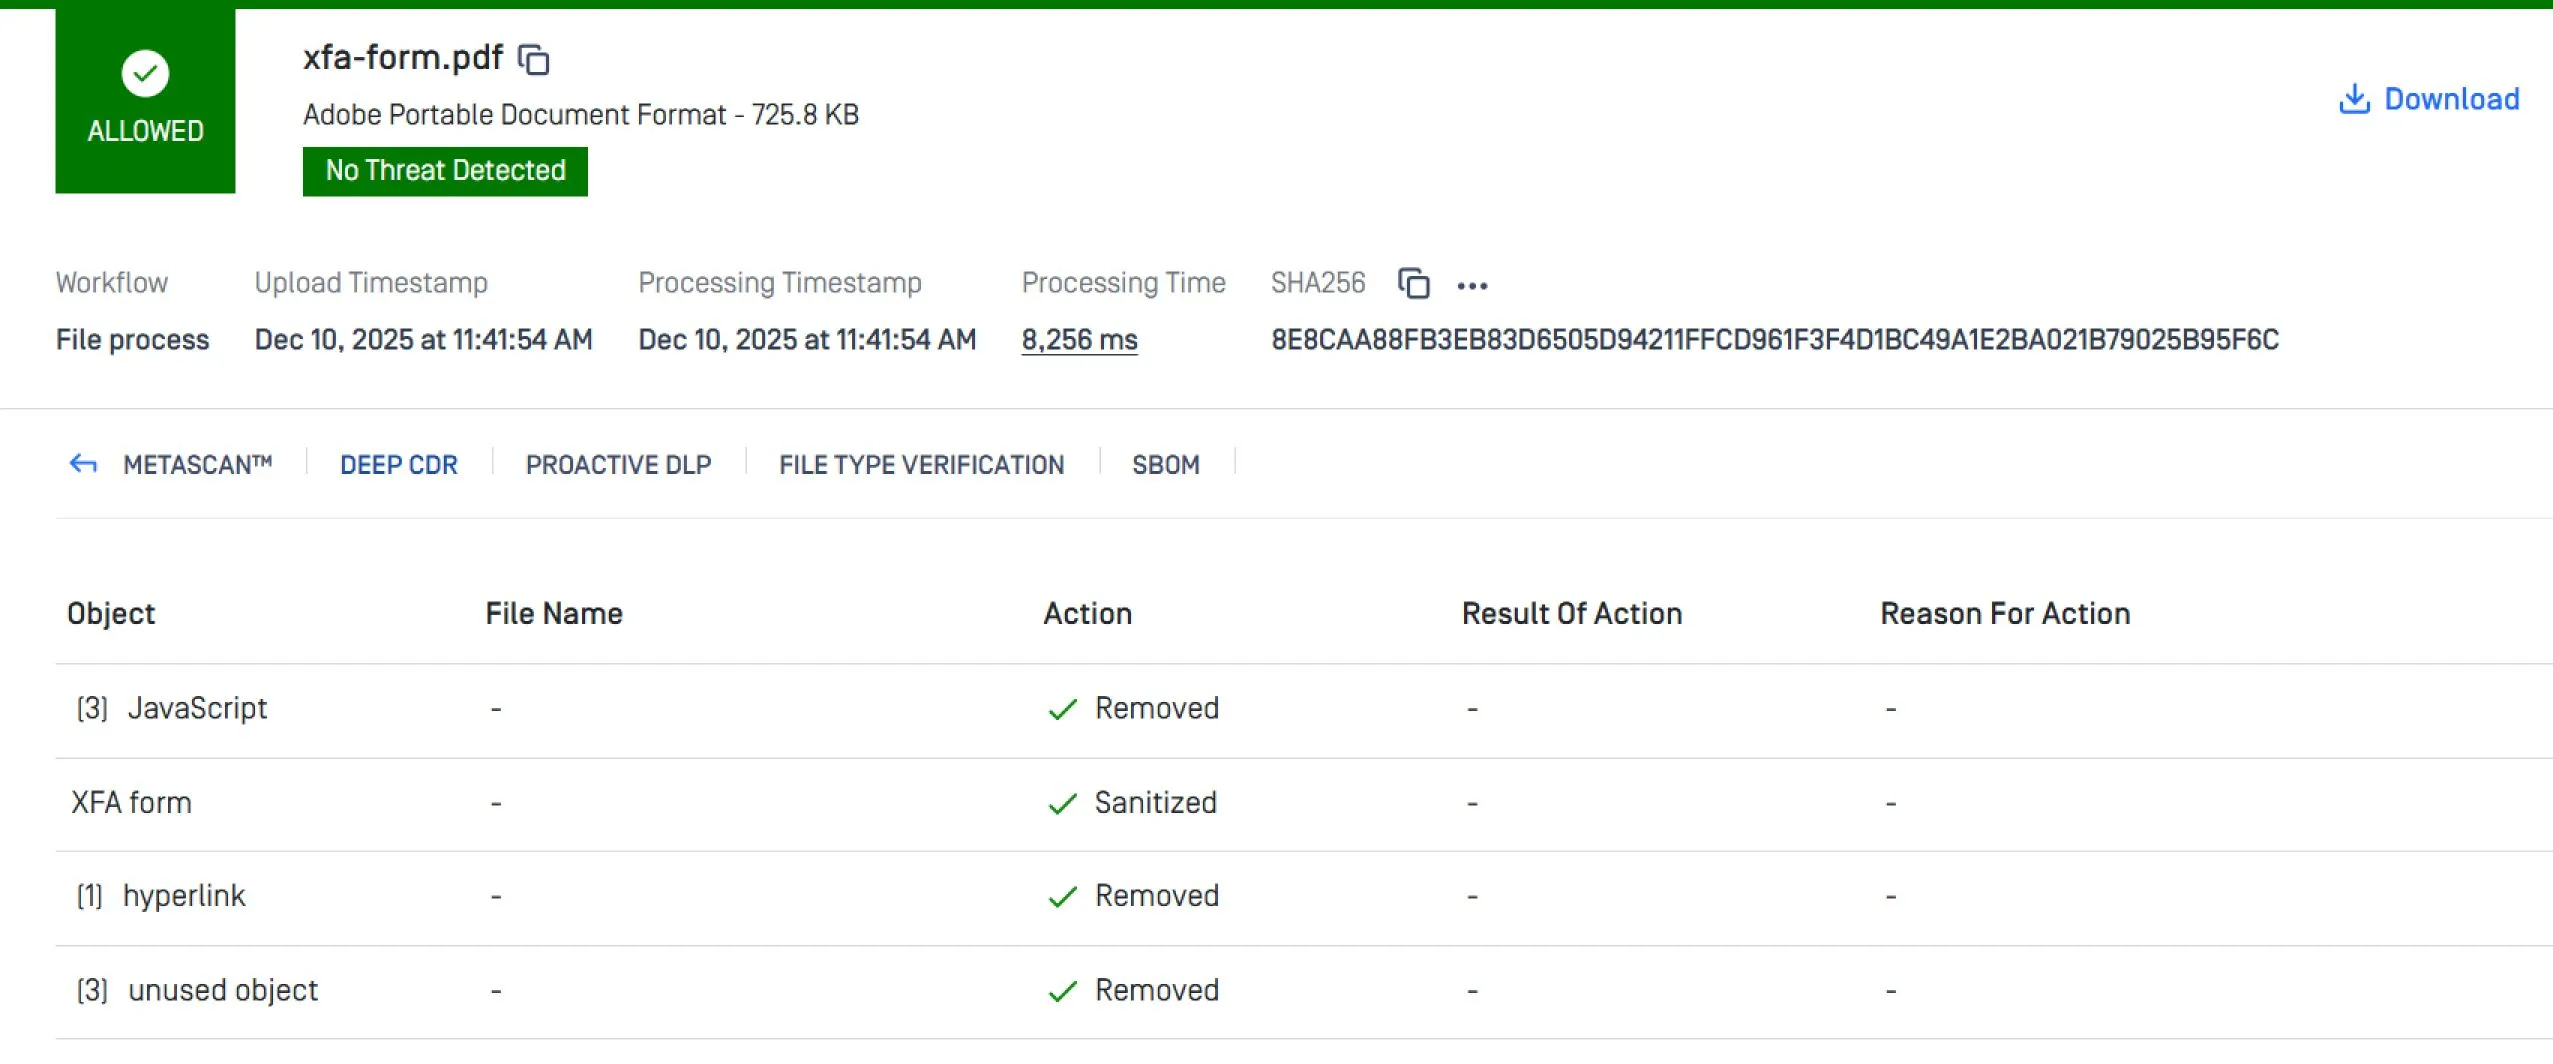
Task: Go to FILE TYPE VERIFICATION tab
Action: (x=921, y=465)
